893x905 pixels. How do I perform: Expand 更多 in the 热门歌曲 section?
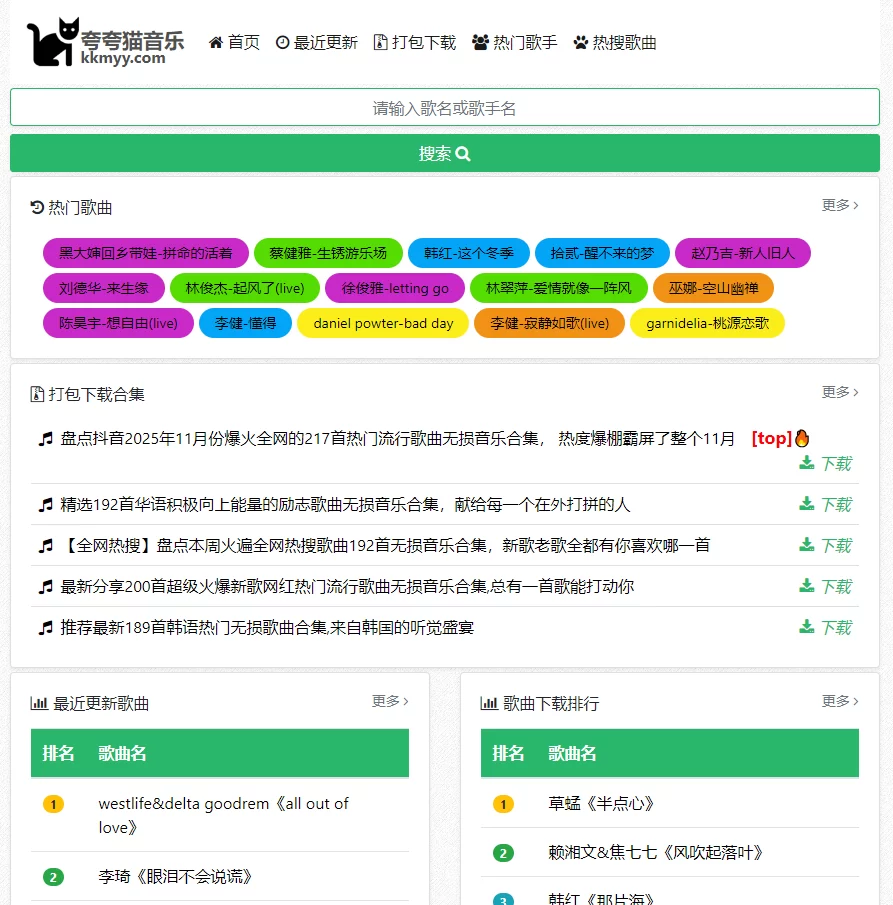click(840, 203)
